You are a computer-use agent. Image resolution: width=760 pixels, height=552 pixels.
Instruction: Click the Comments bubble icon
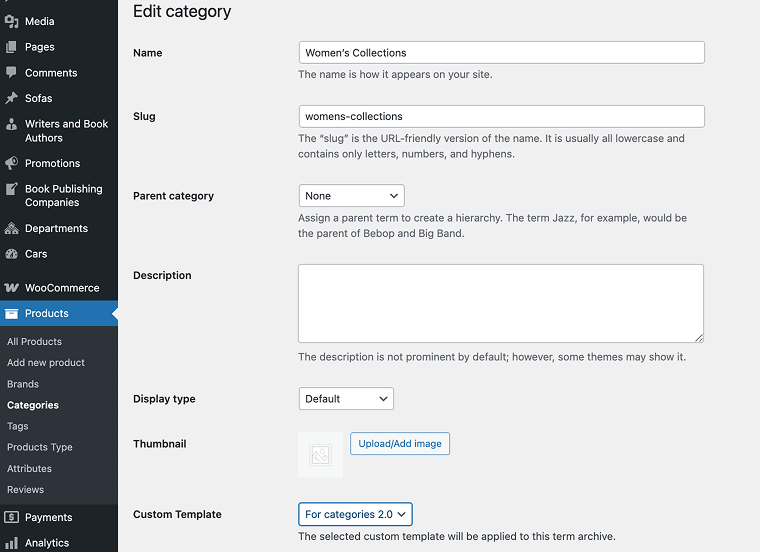11,72
